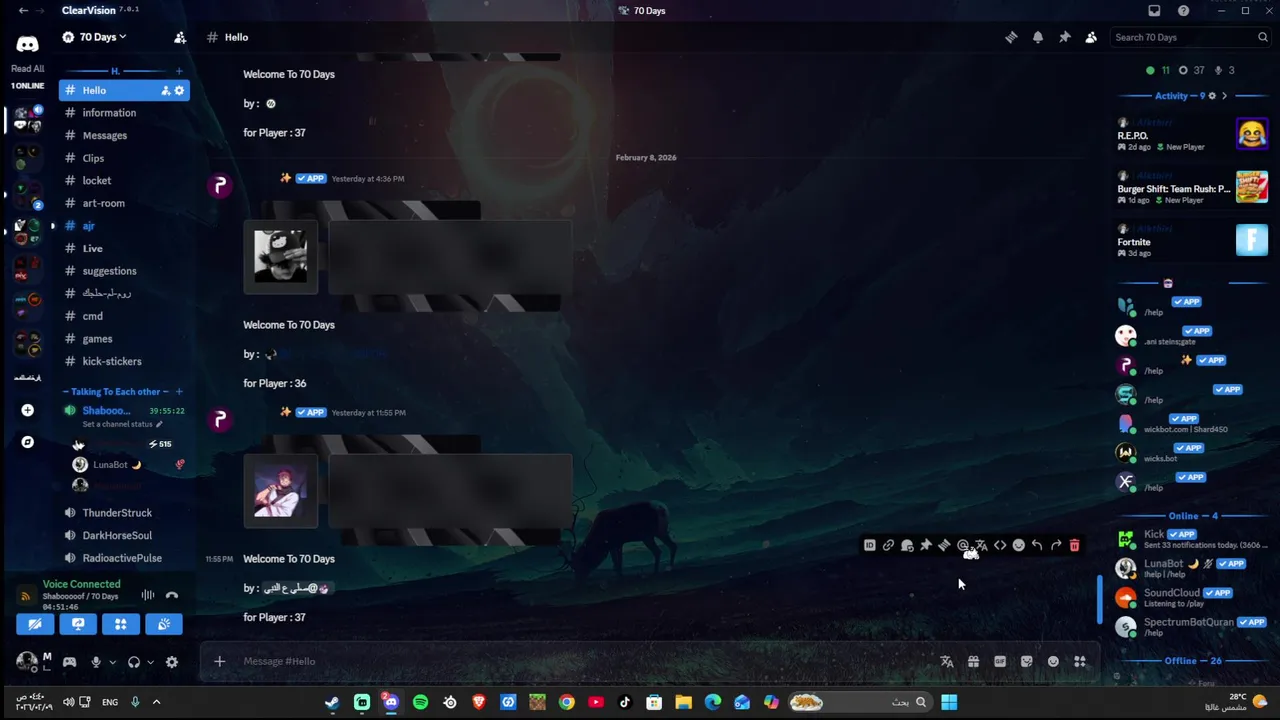The height and width of the screenshot is (720, 1280).
Task: Open apps launcher in message box
Action: [x=1080, y=661]
